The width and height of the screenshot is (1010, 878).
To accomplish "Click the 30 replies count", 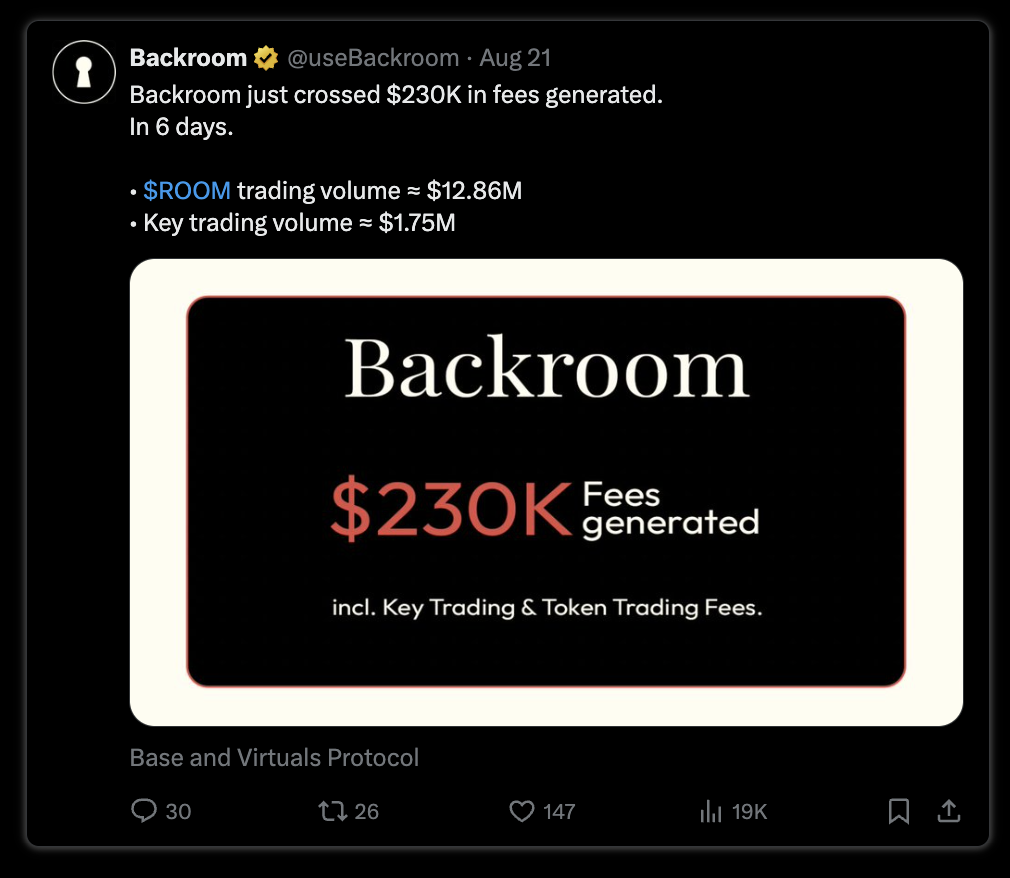I will pyautogui.click(x=178, y=812).
